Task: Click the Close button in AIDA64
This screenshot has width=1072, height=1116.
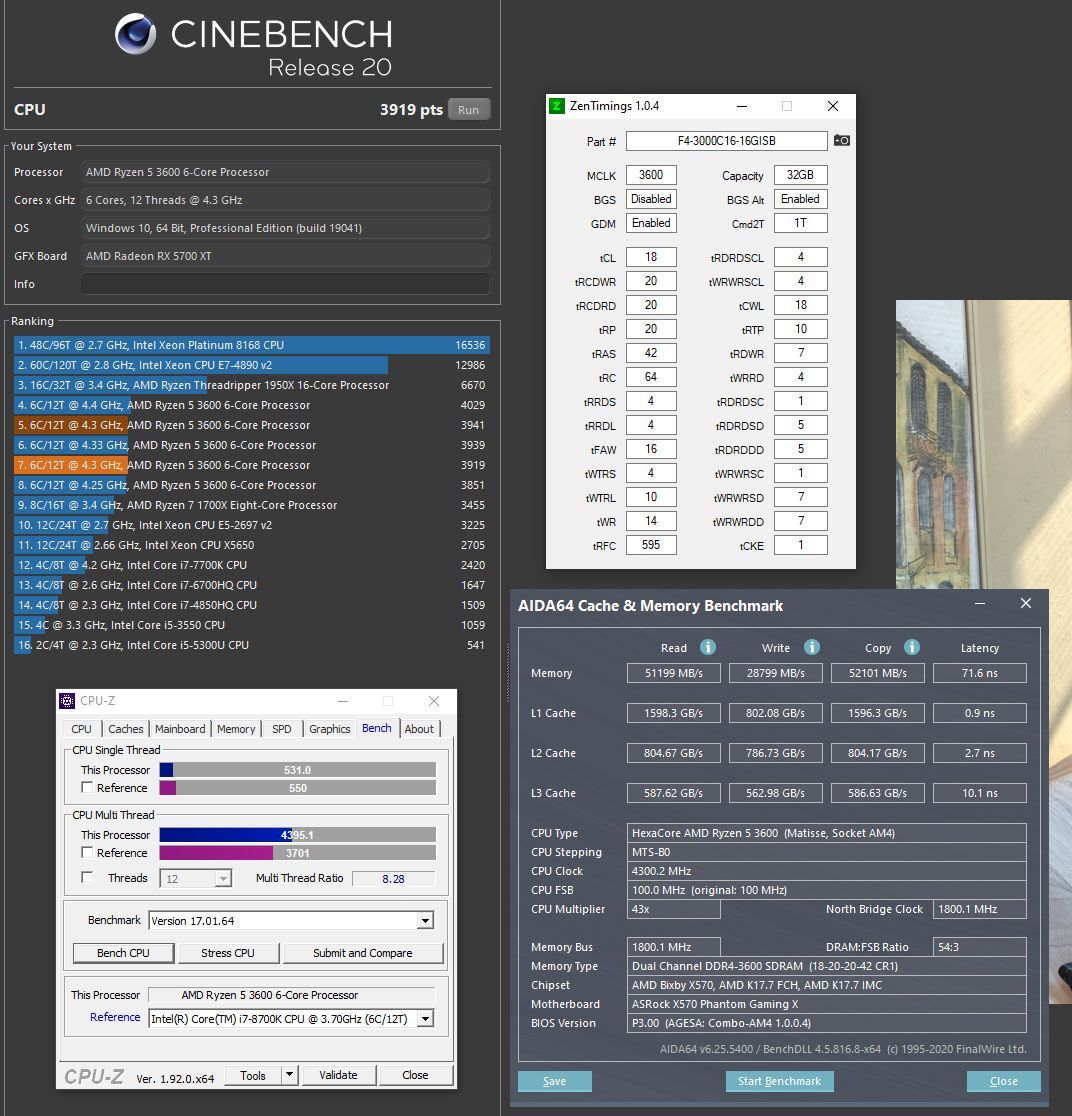Action: point(1004,1081)
